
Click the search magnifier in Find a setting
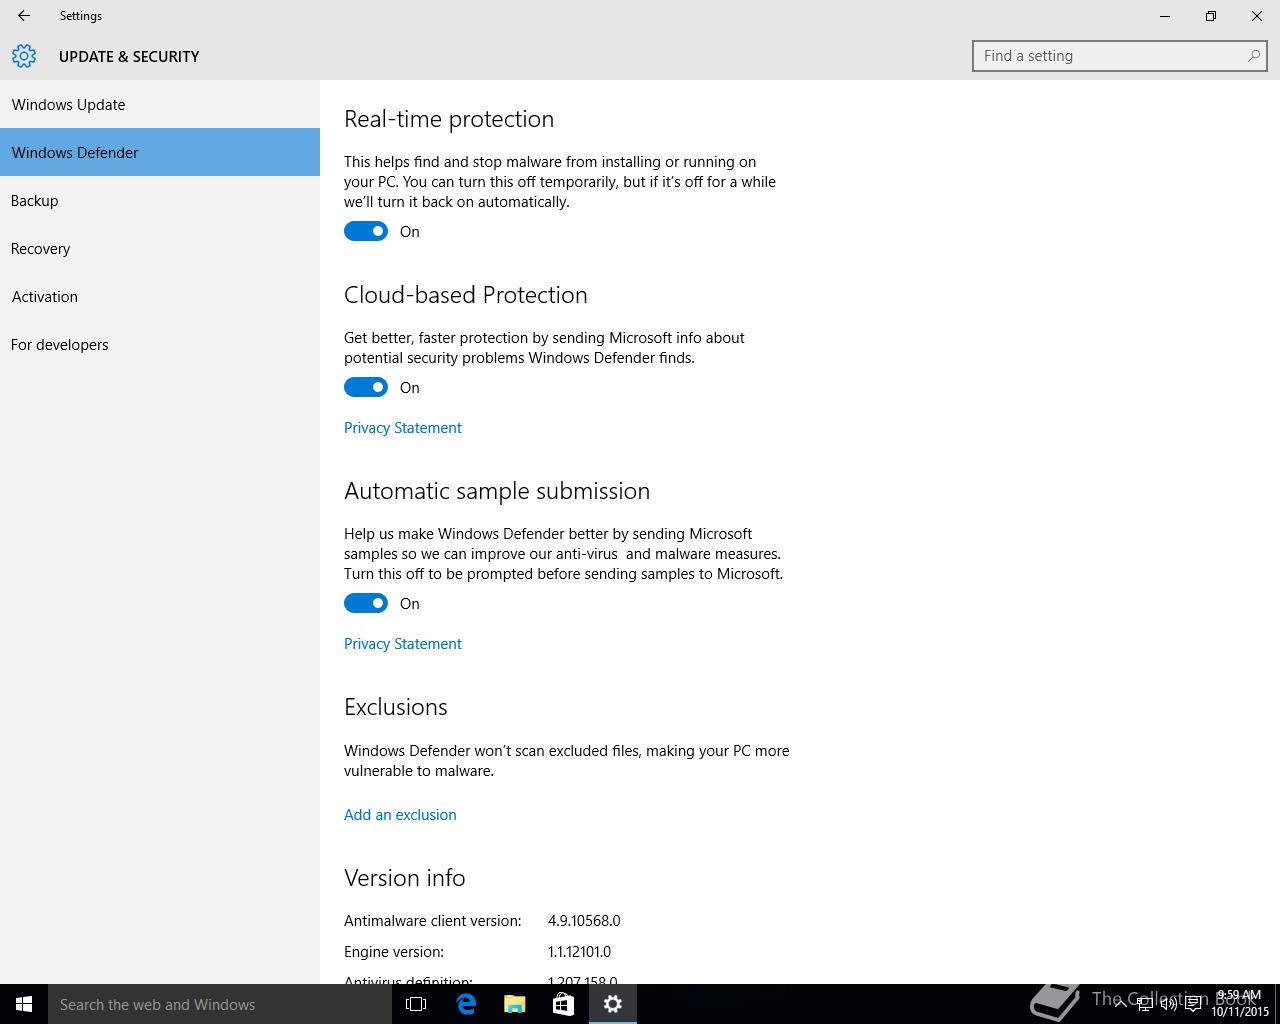[1253, 56]
